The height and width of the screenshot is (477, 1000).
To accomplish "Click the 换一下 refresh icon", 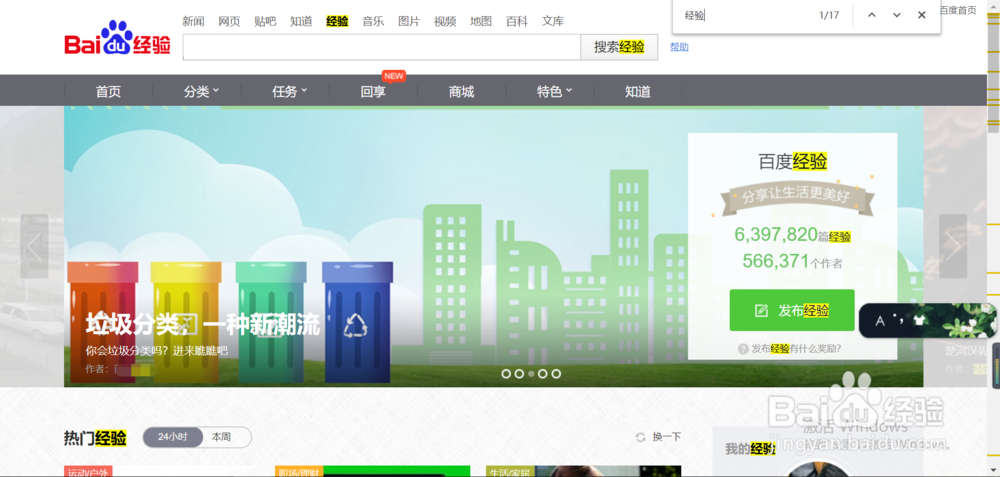I will [x=641, y=437].
